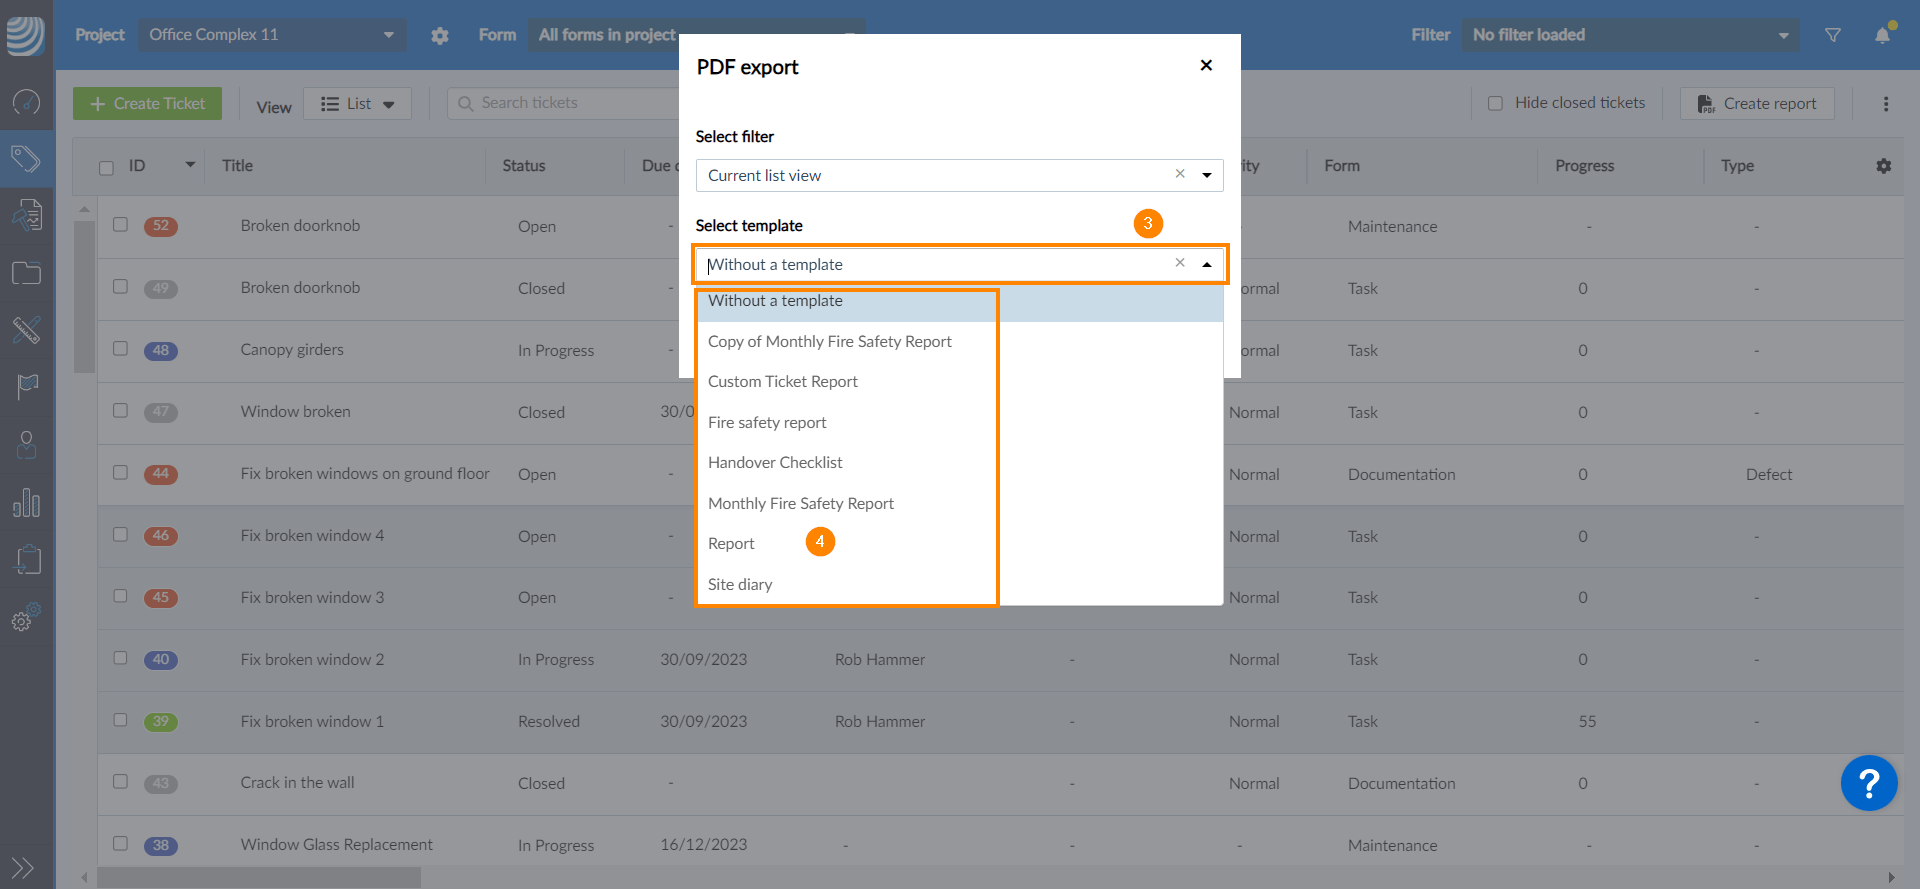Choose Site diary from template list
The height and width of the screenshot is (889, 1920).
click(x=740, y=584)
